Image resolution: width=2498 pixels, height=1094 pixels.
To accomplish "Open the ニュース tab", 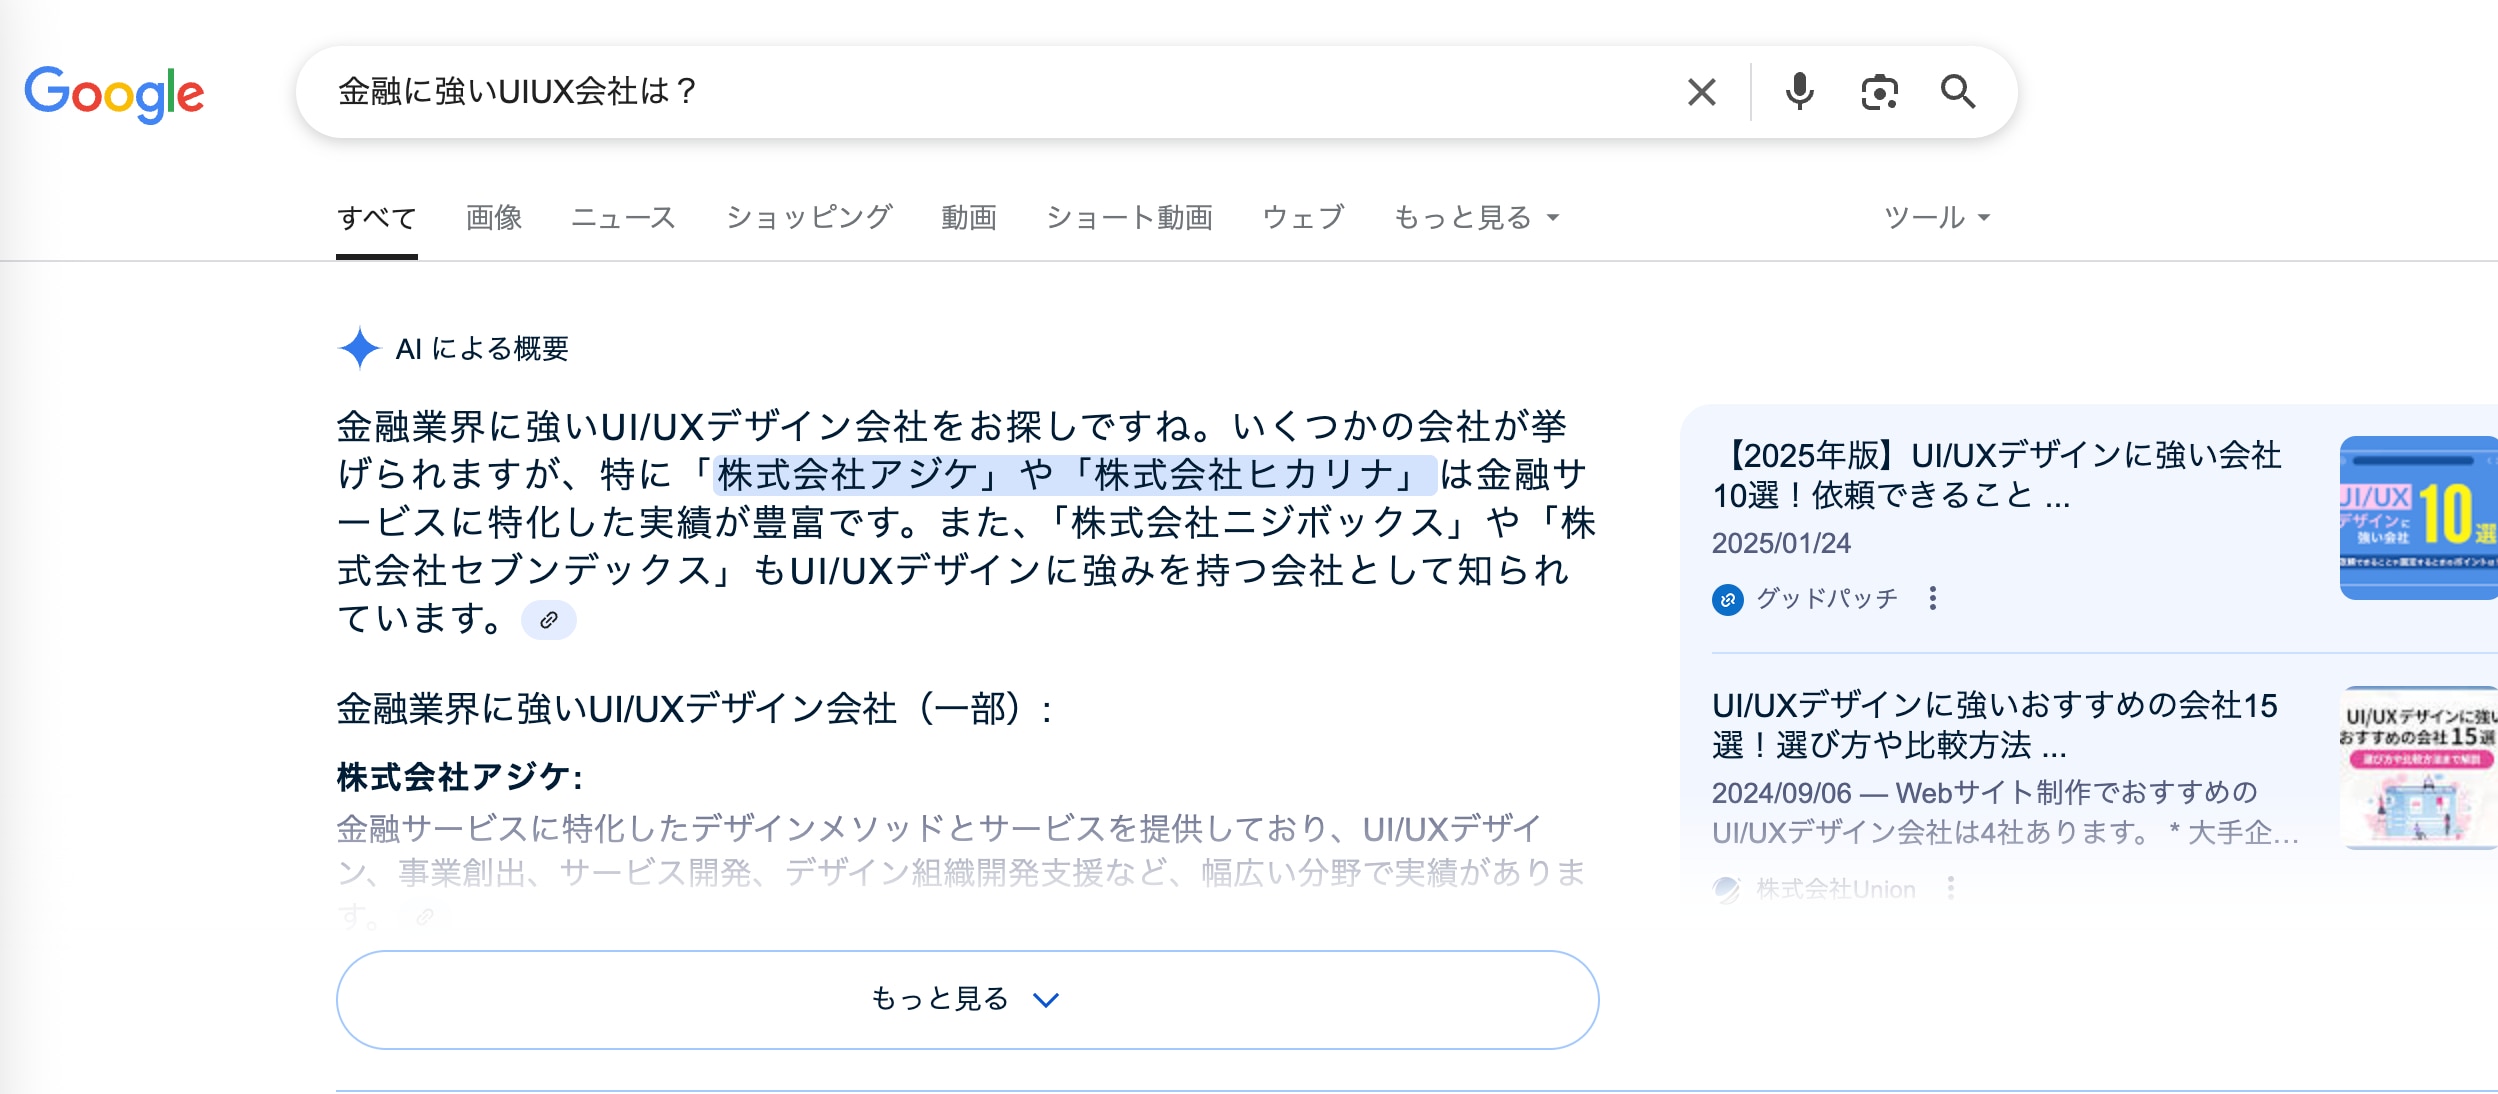I will [x=623, y=218].
